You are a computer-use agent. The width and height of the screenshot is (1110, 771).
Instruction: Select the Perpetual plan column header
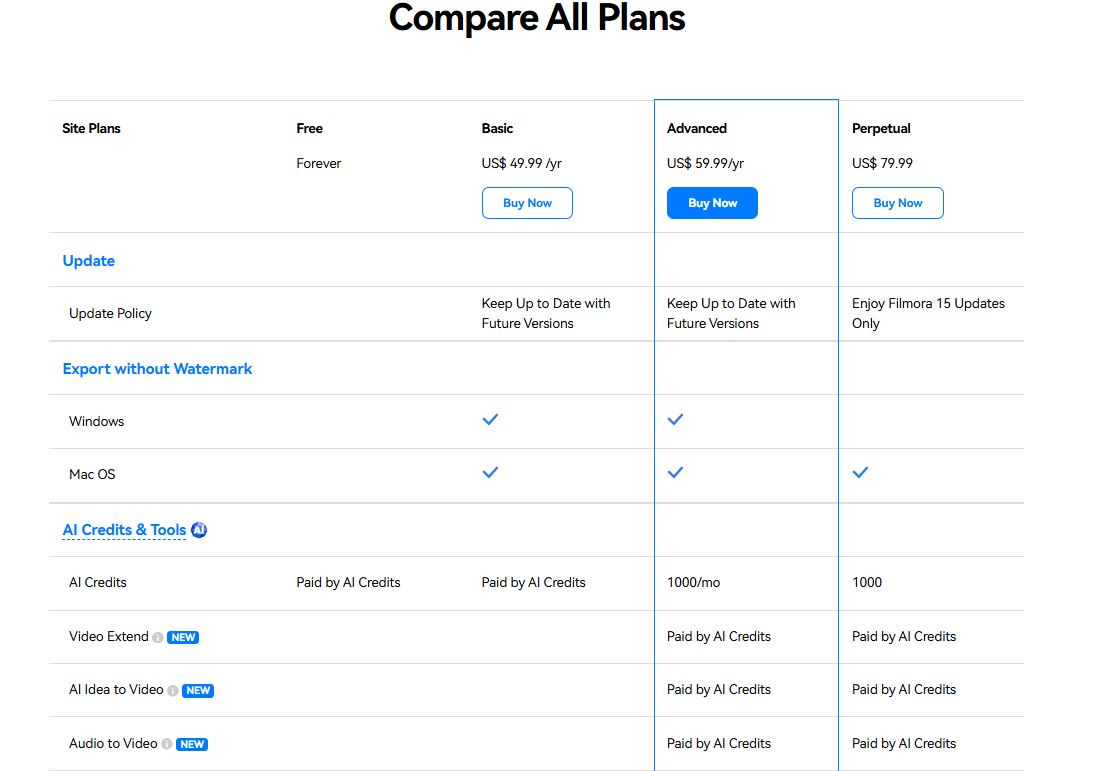881,128
